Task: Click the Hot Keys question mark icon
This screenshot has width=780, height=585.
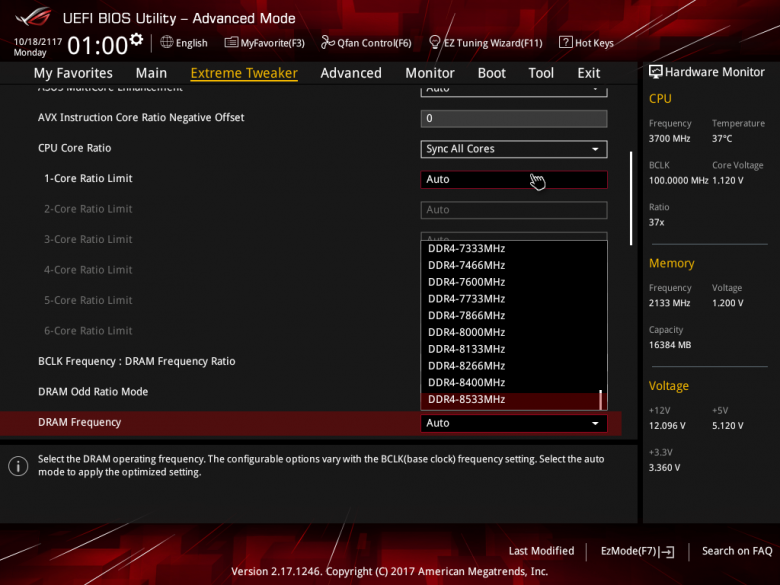Action: (566, 42)
